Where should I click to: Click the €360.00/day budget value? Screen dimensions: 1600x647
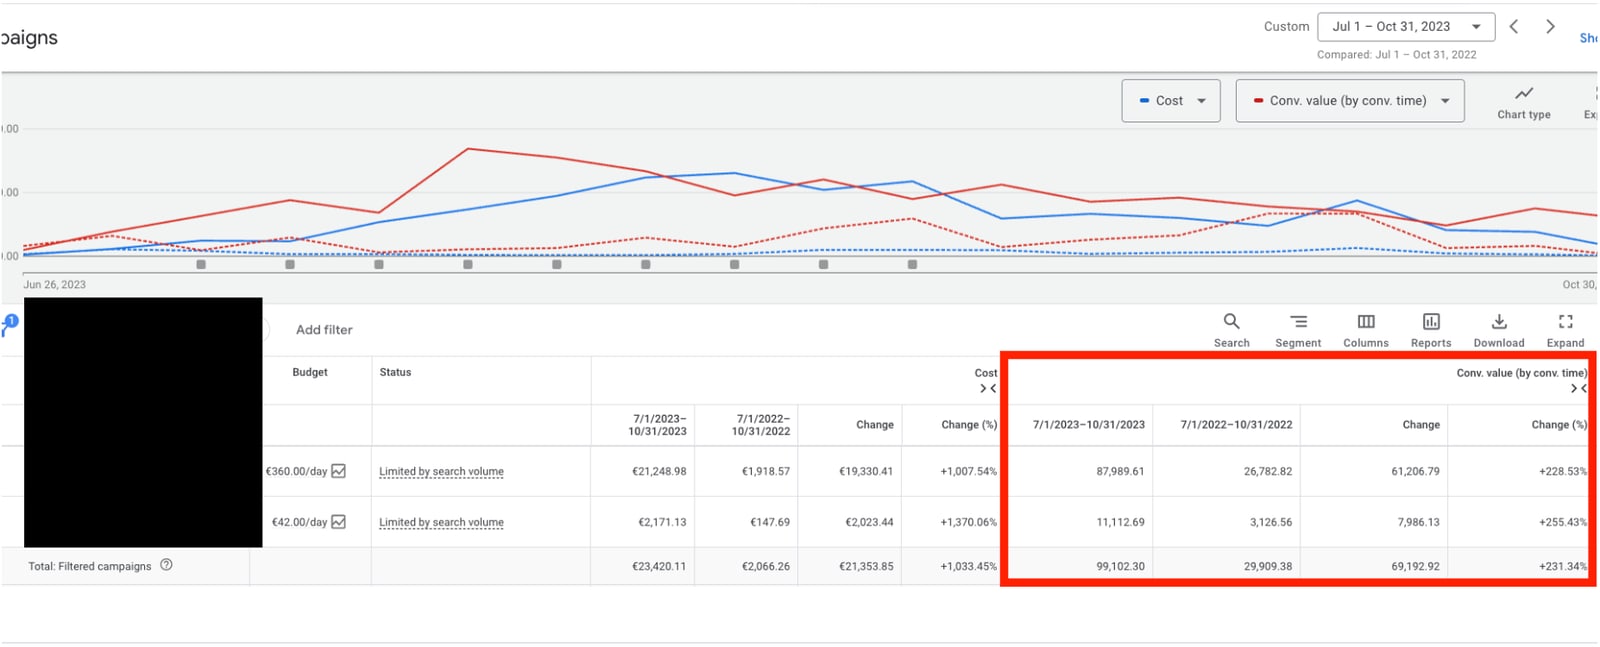297,472
